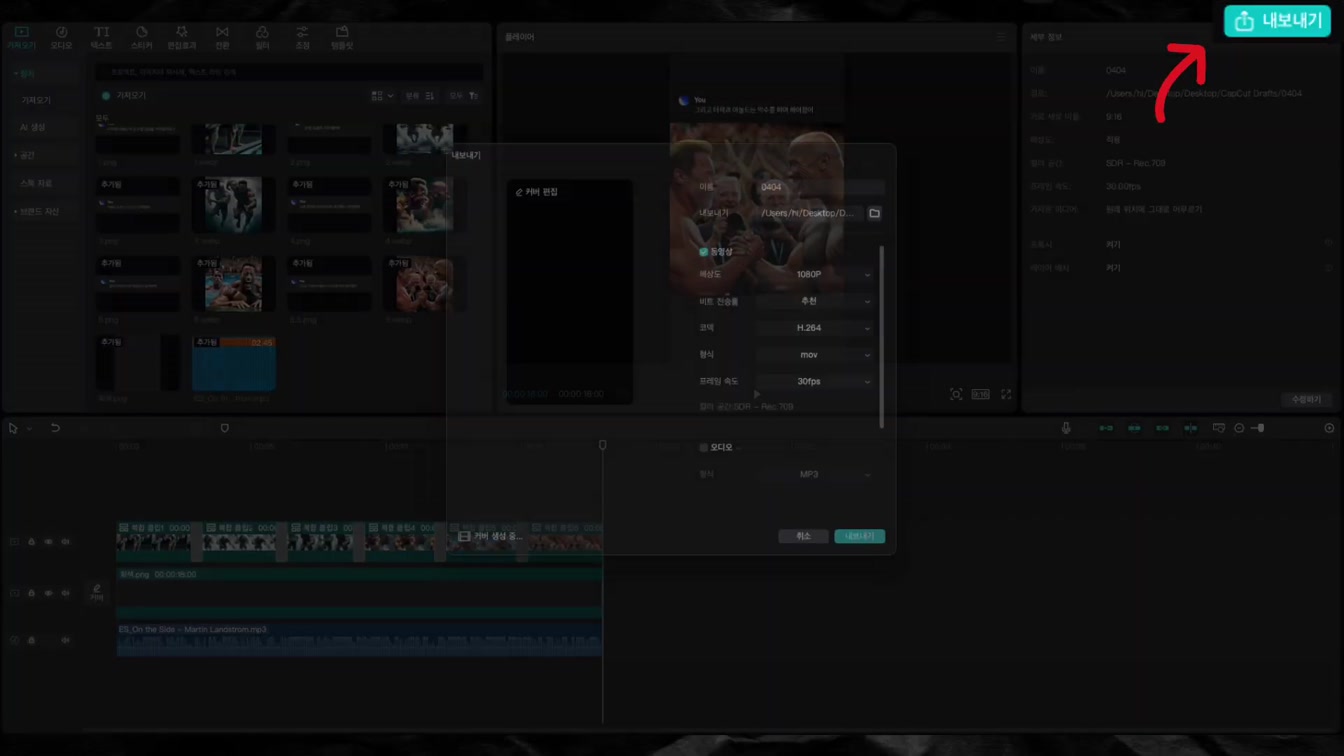This screenshot has width=1344, height=756.
Task: Open the 해상도 dropdown showing 1080P
Action: [x=815, y=274]
